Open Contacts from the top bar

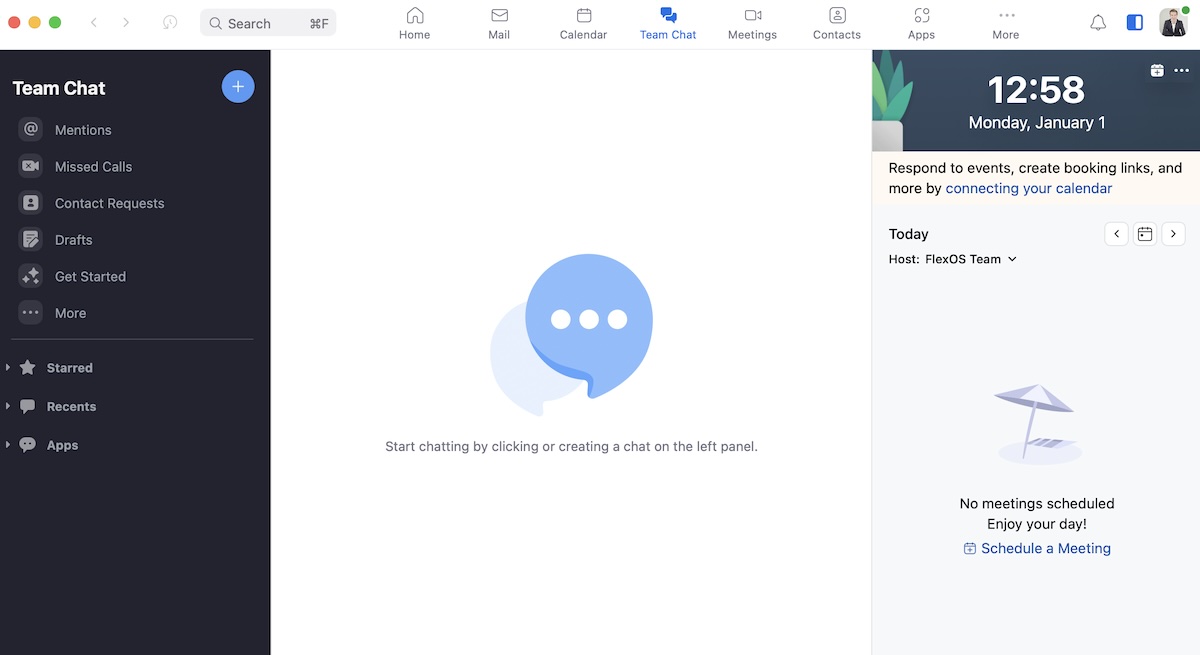[x=836, y=22]
